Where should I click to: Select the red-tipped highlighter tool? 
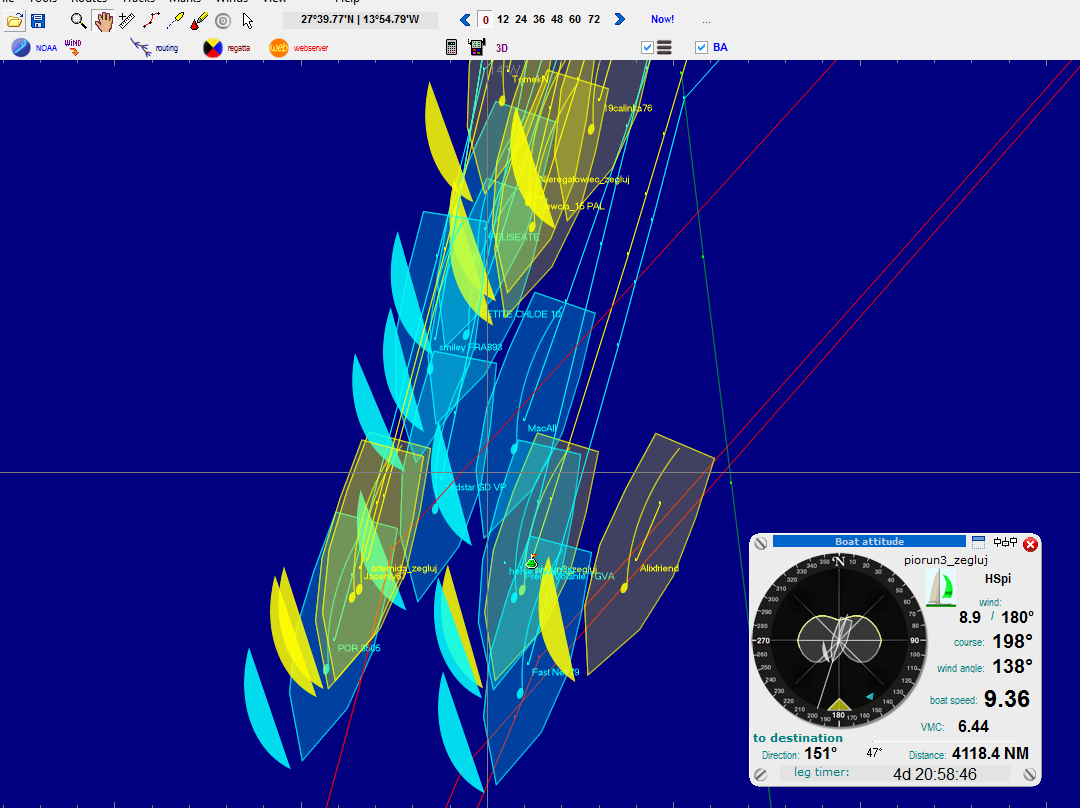pos(199,21)
